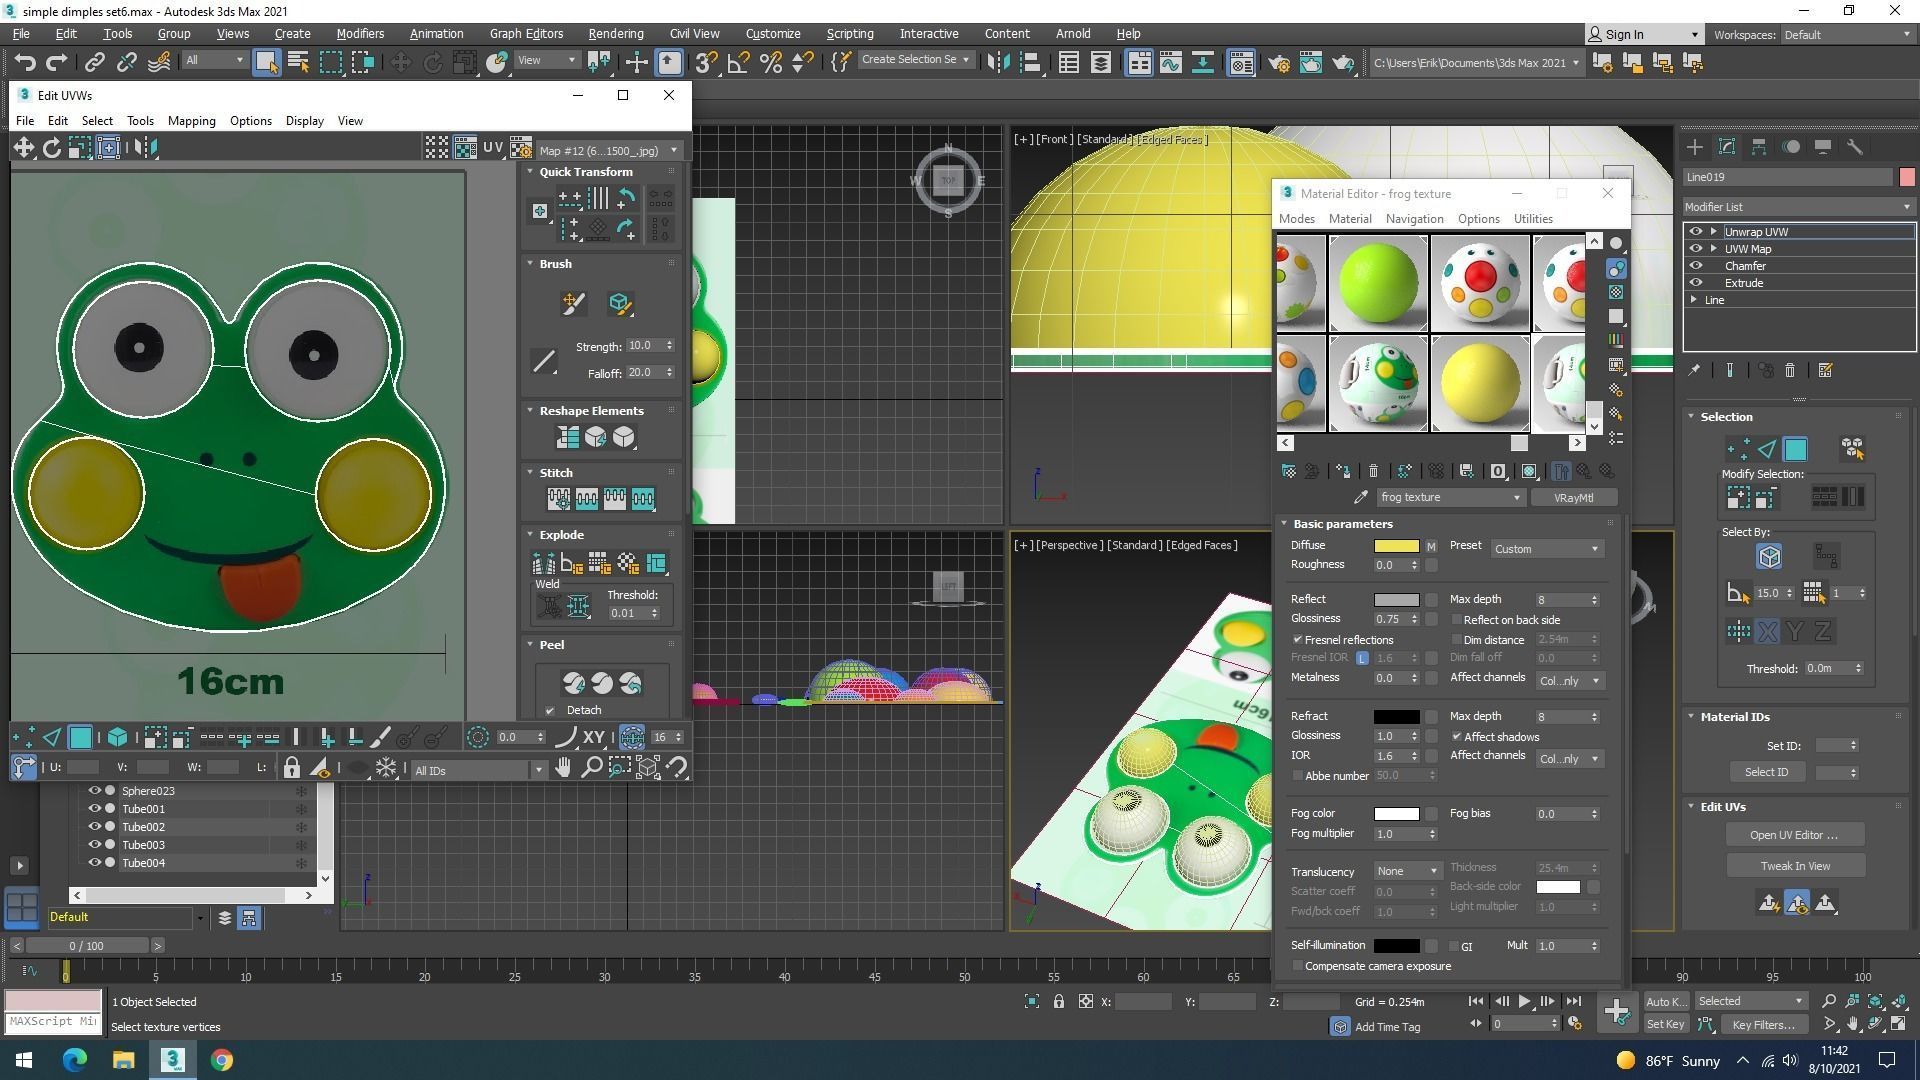Select the Select and Link tool
This screenshot has width=1920, height=1080.
point(94,63)
